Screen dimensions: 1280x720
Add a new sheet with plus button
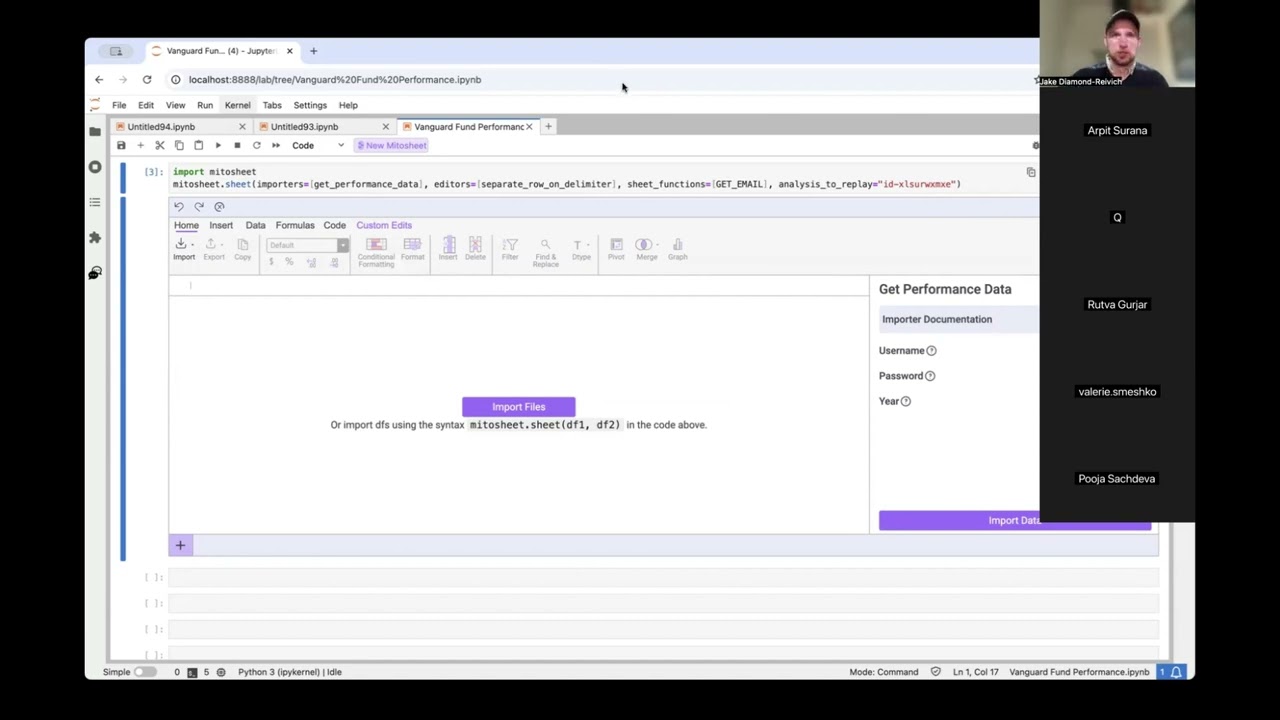[180, 546]
